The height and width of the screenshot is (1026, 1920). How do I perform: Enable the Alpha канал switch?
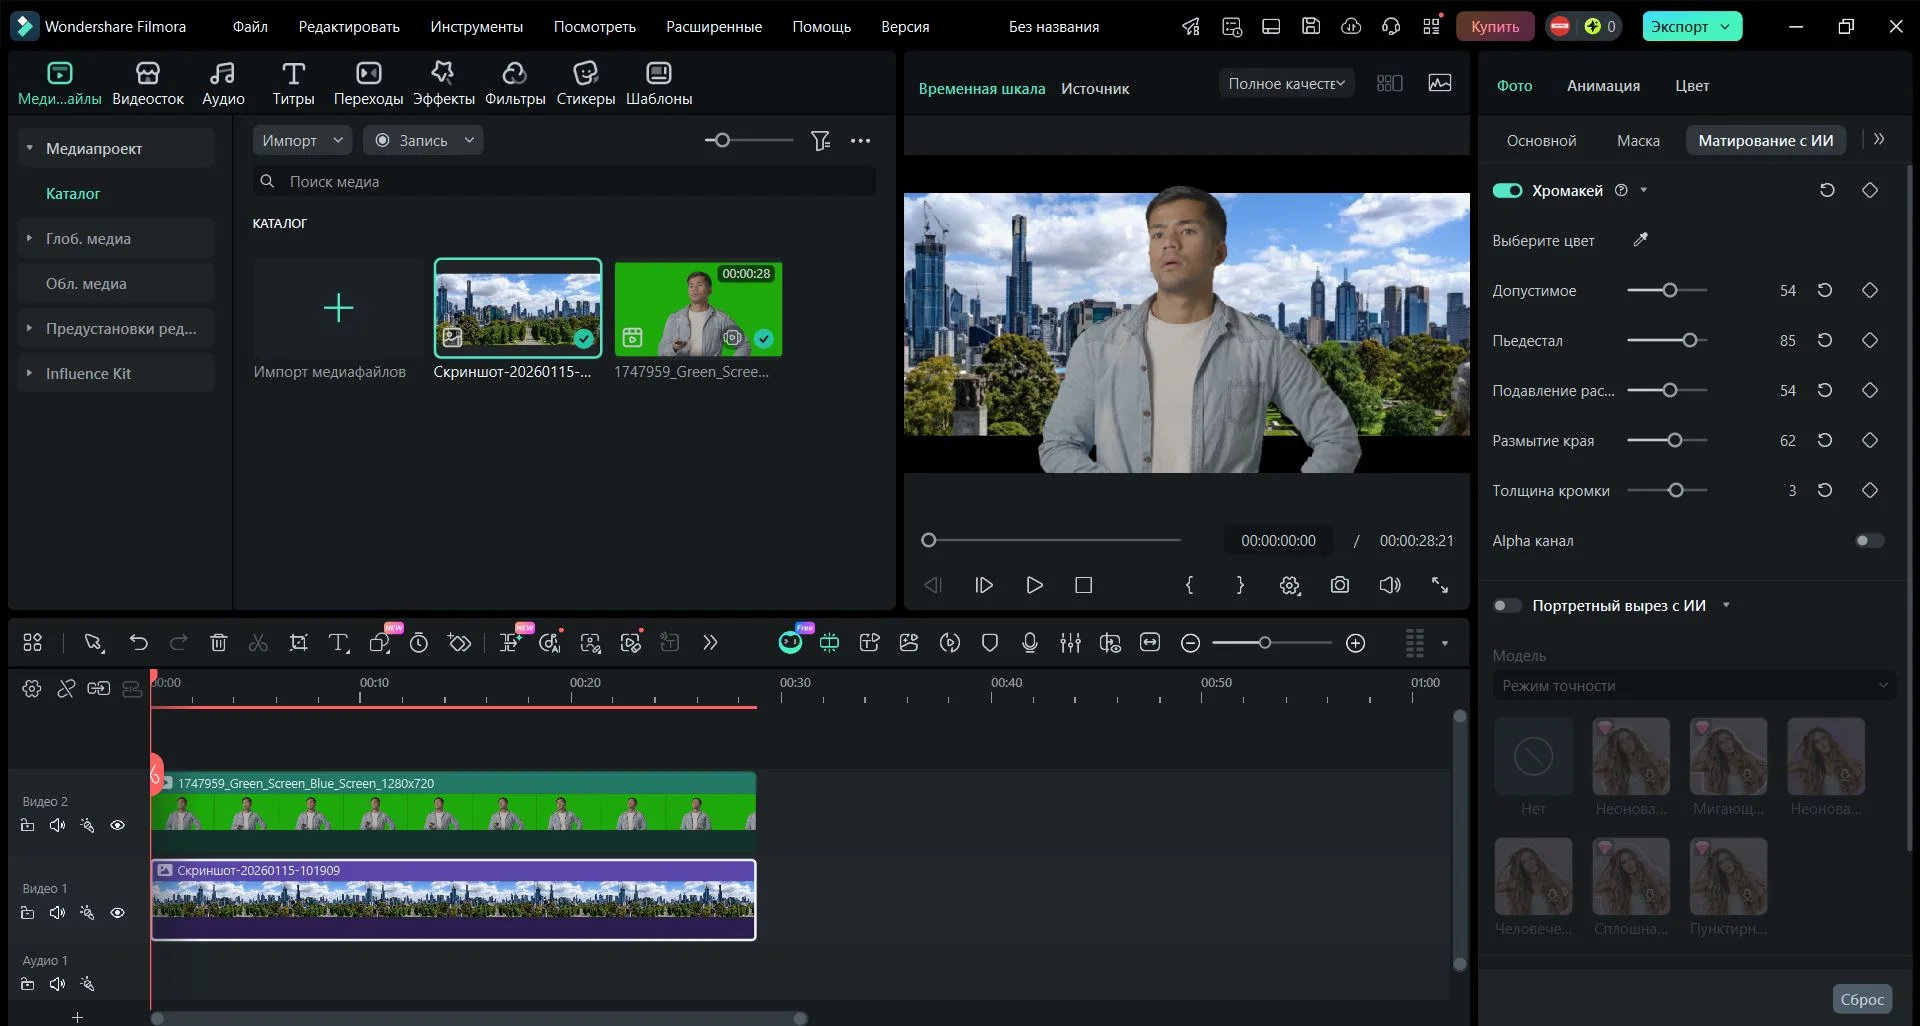(x=1868, y=541)
